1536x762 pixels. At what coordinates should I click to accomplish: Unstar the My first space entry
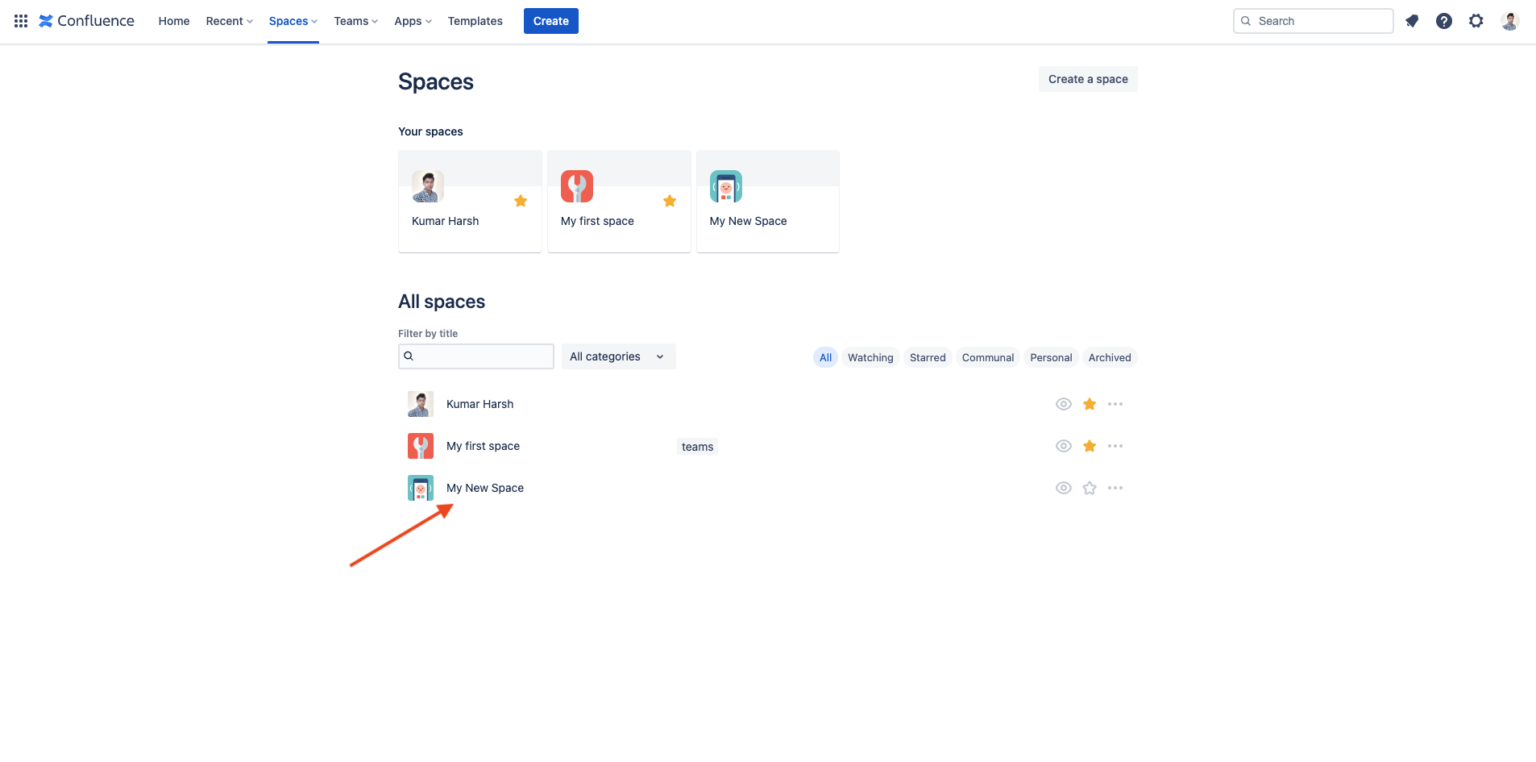pyautogui.click(x=1089, y=445)
